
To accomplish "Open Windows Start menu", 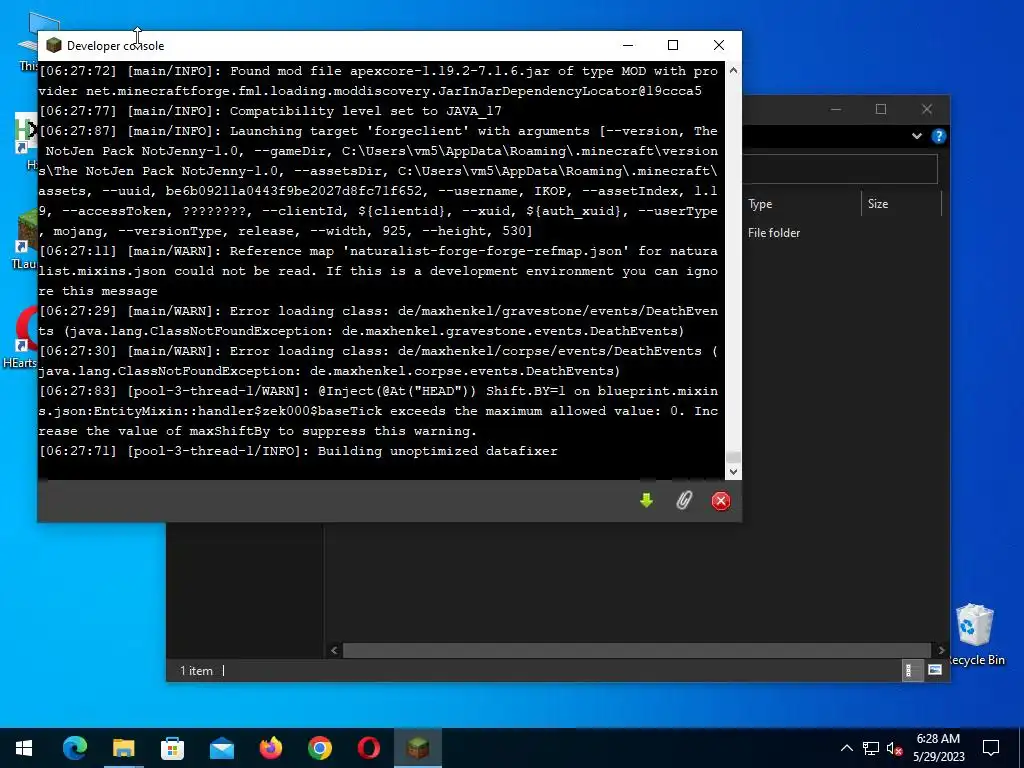I will (24, 748).
